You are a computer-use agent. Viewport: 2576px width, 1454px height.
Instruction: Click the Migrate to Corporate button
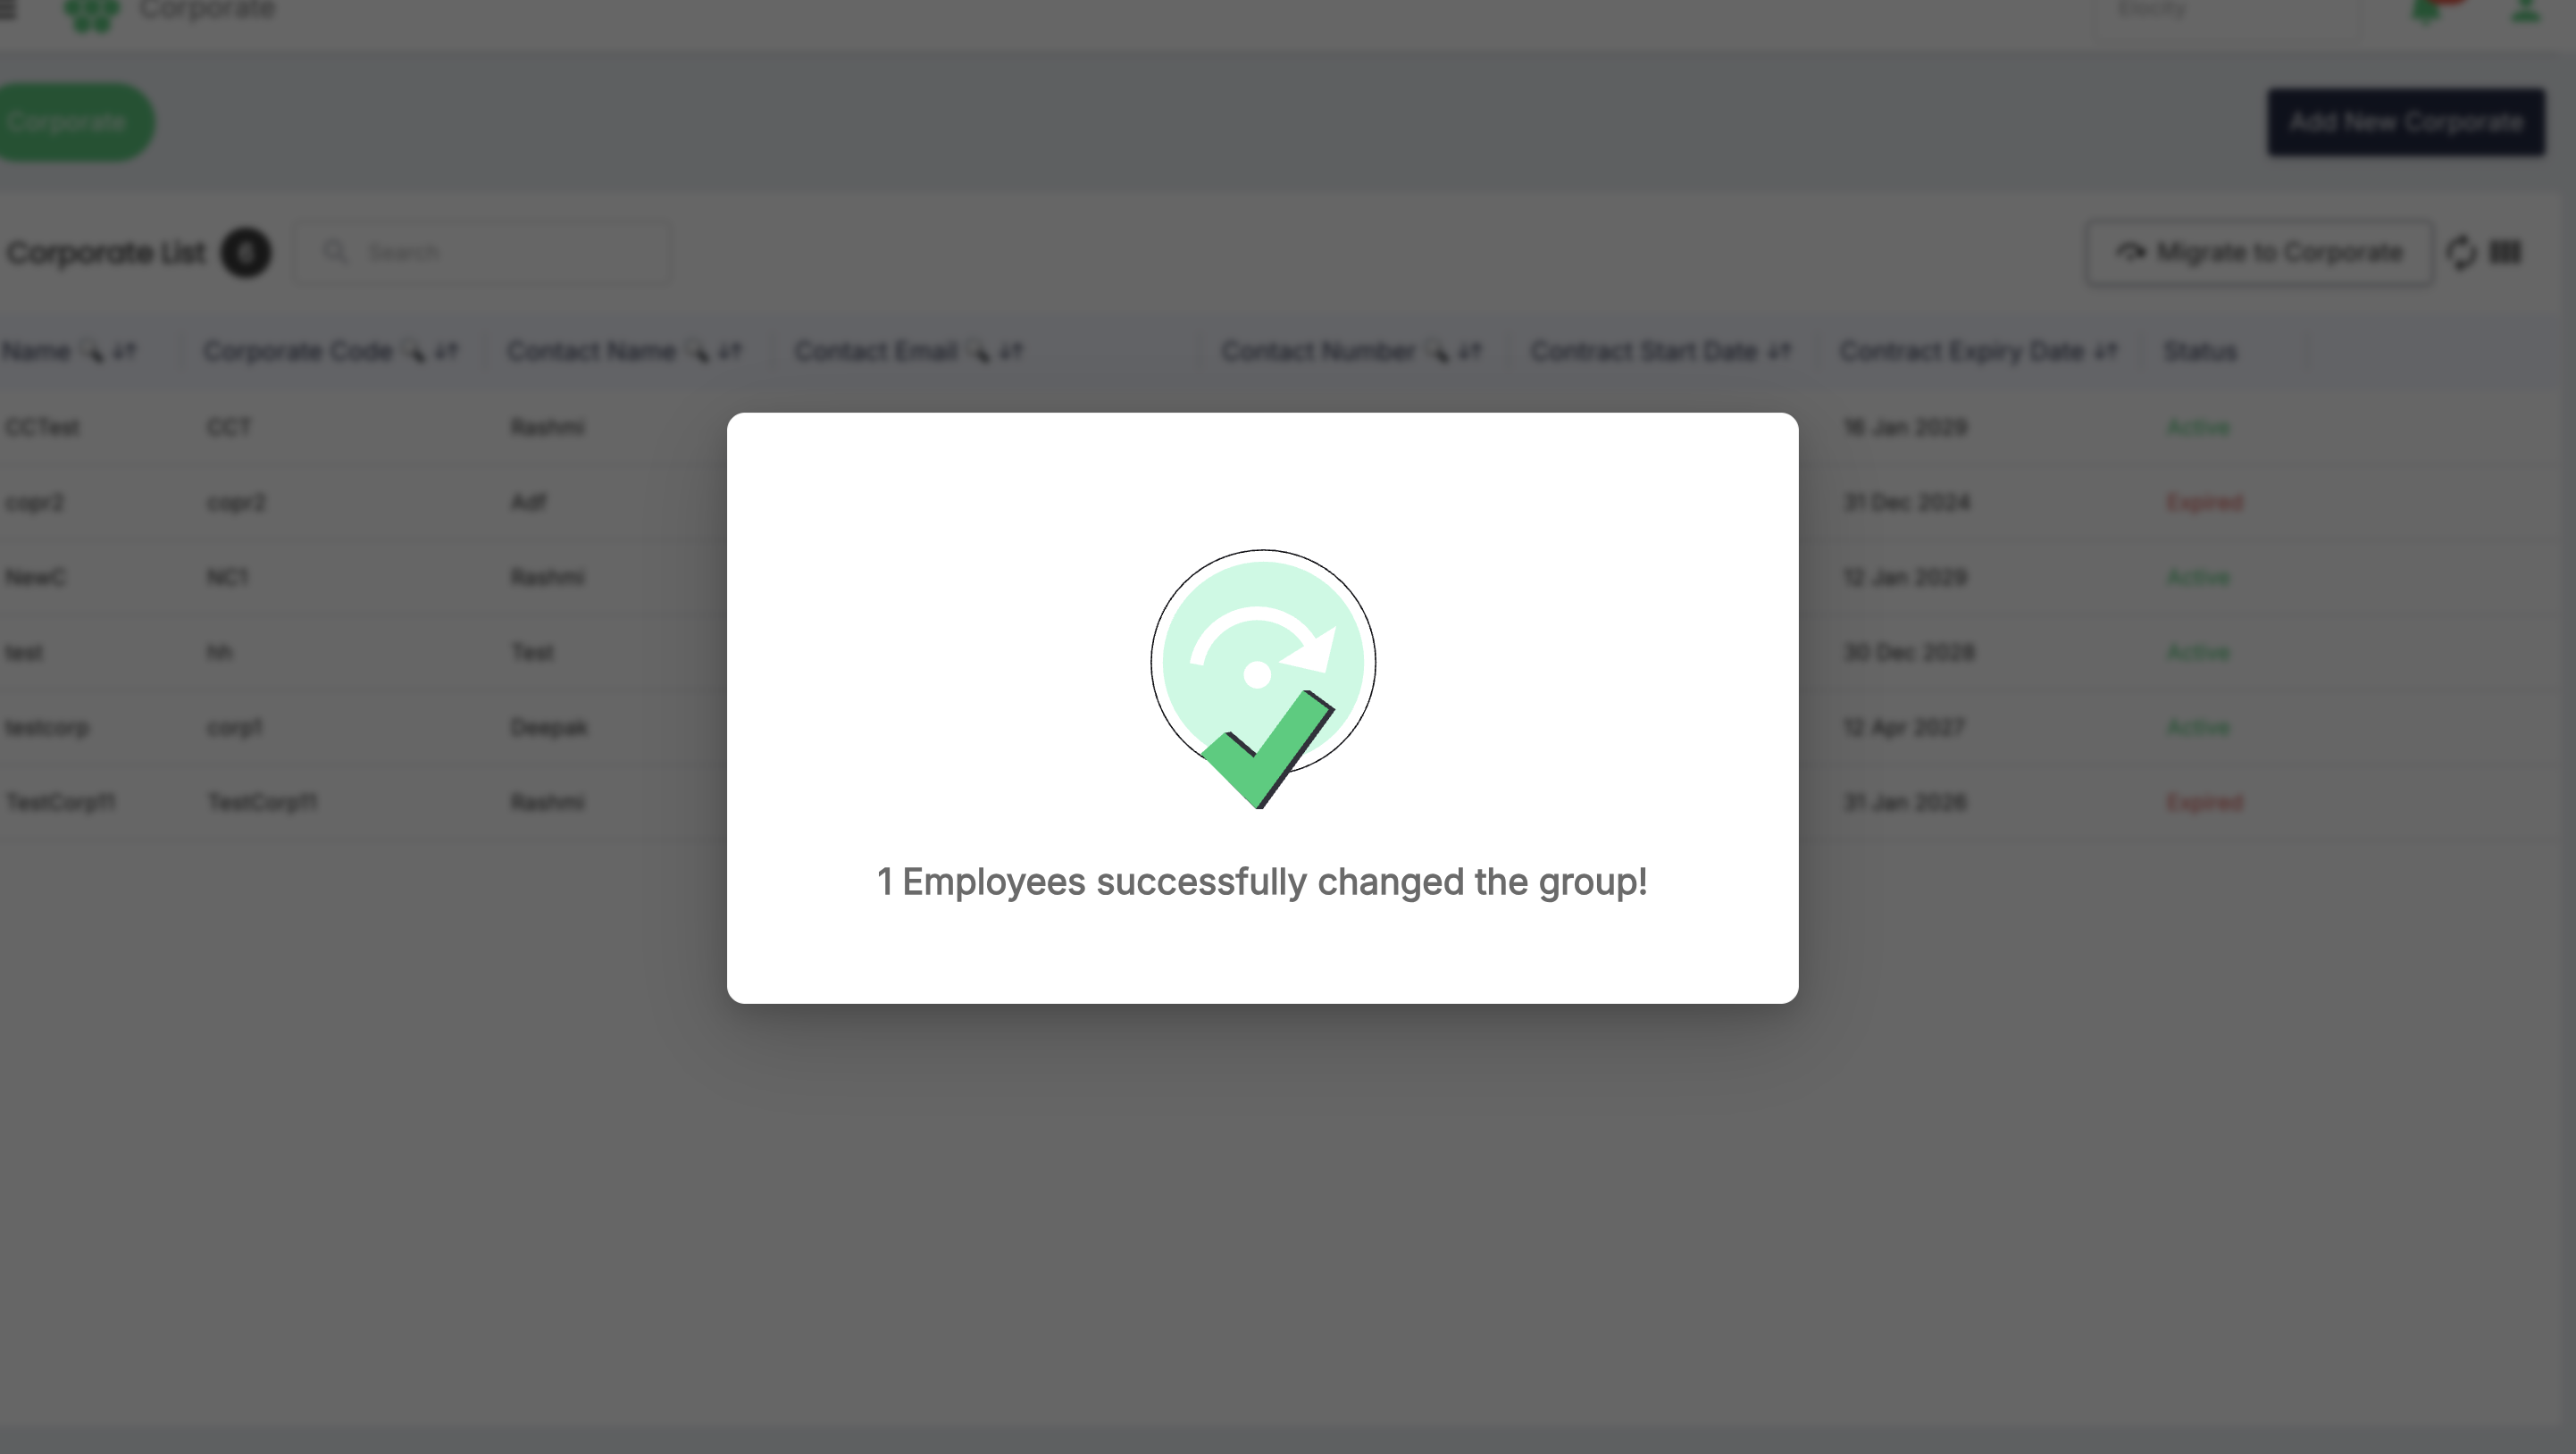2259,252
